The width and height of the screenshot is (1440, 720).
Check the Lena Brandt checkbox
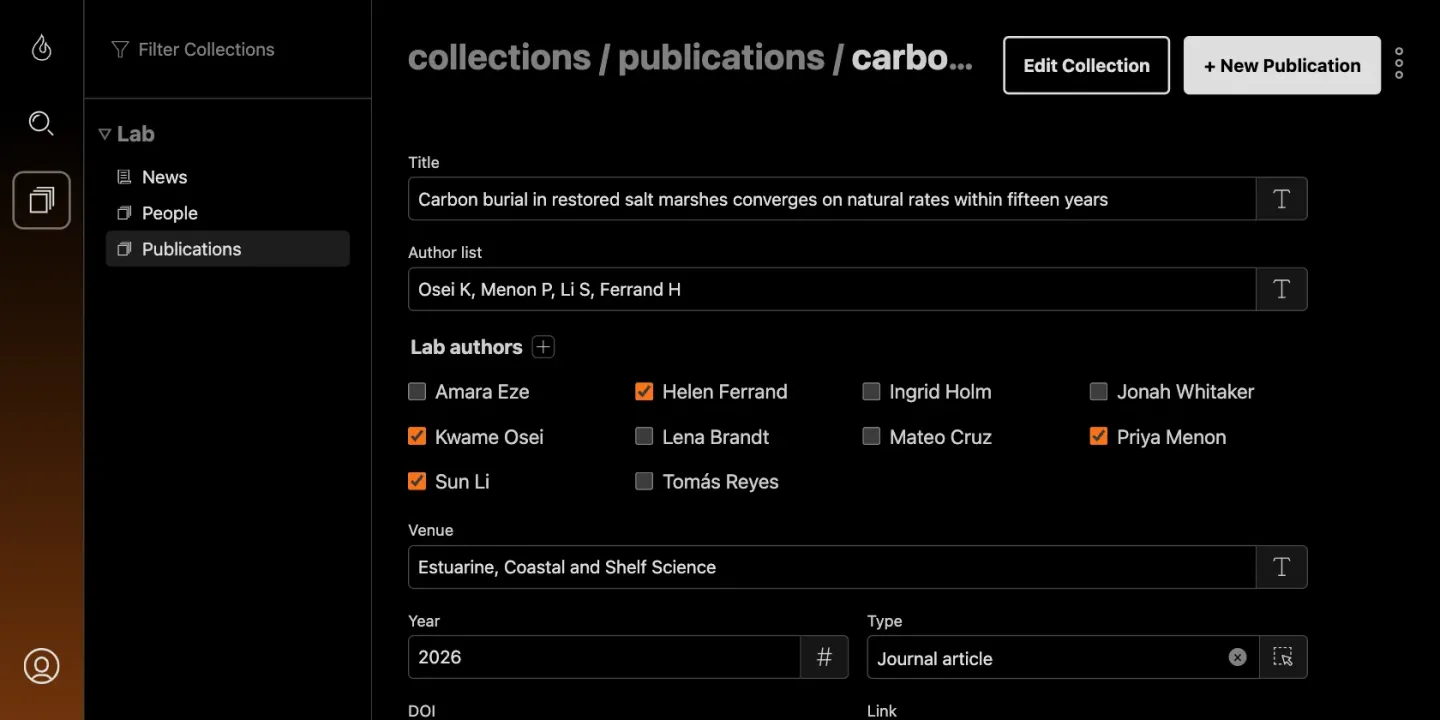click(644, 436)
